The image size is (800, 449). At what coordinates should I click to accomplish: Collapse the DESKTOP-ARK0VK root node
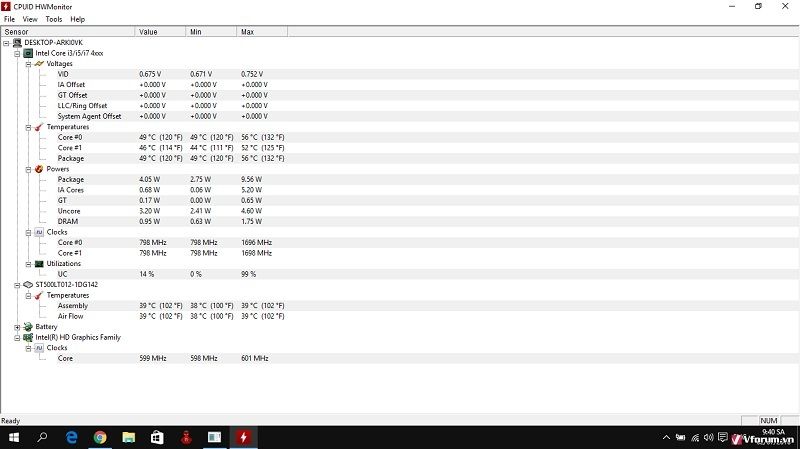[x=6, y=43]
